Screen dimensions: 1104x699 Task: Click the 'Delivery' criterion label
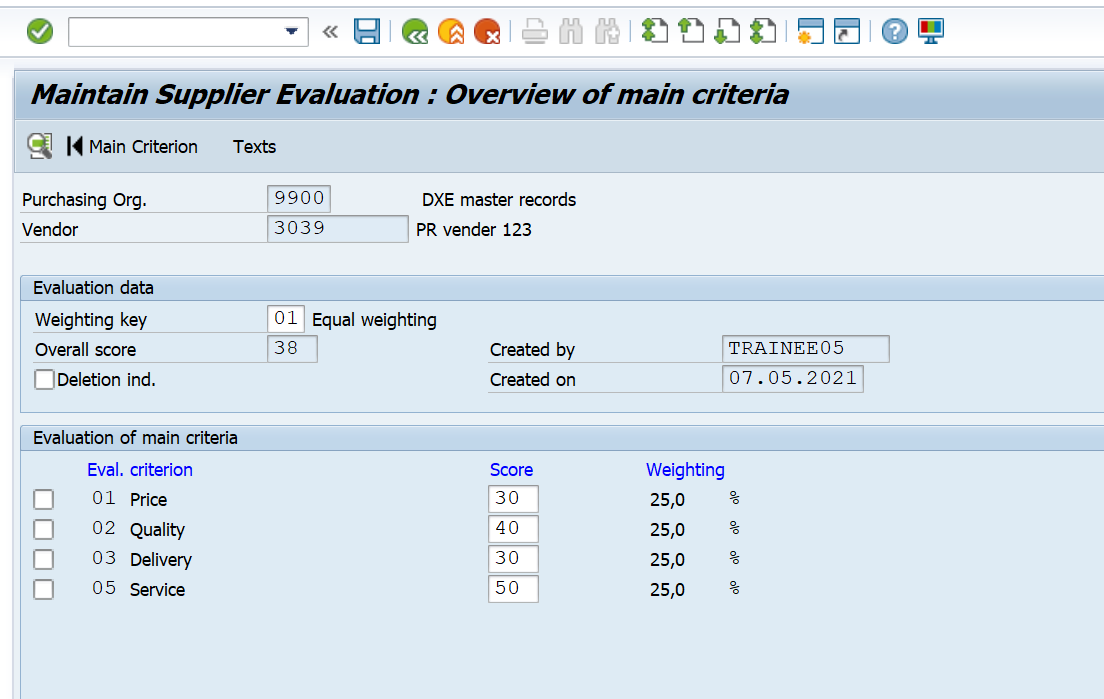[x=161, y=560]
